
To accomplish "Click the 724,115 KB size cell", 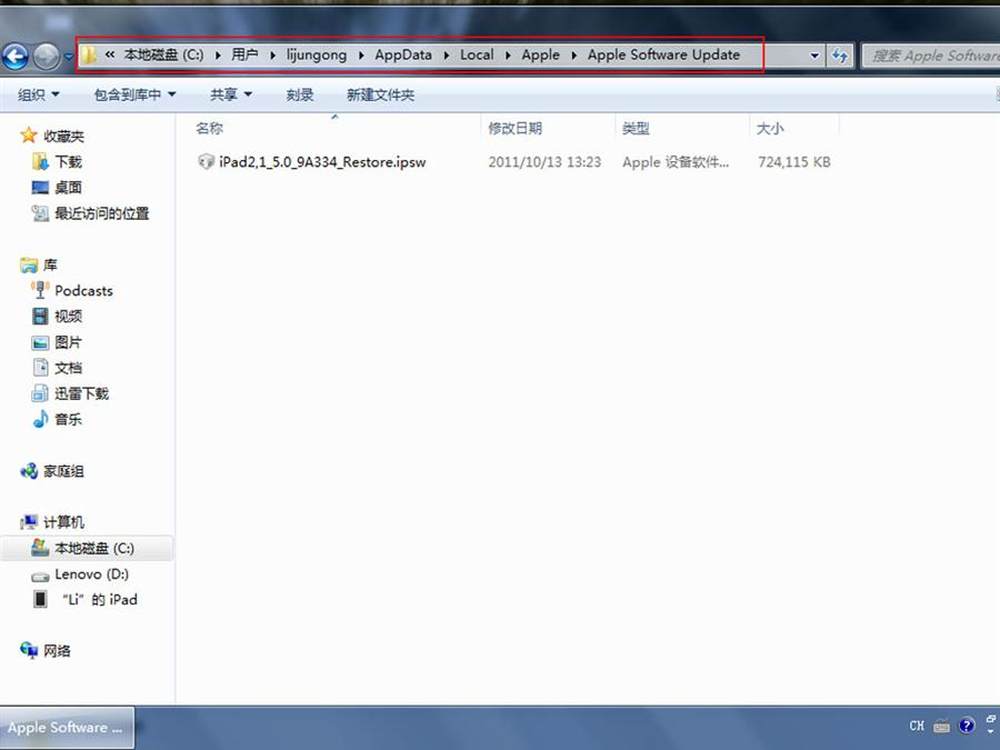I will point(794,162).
